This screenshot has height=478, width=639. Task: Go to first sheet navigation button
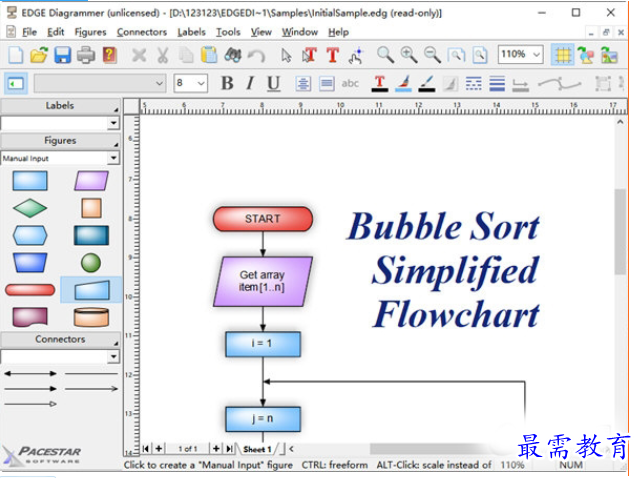click(145, 449)
